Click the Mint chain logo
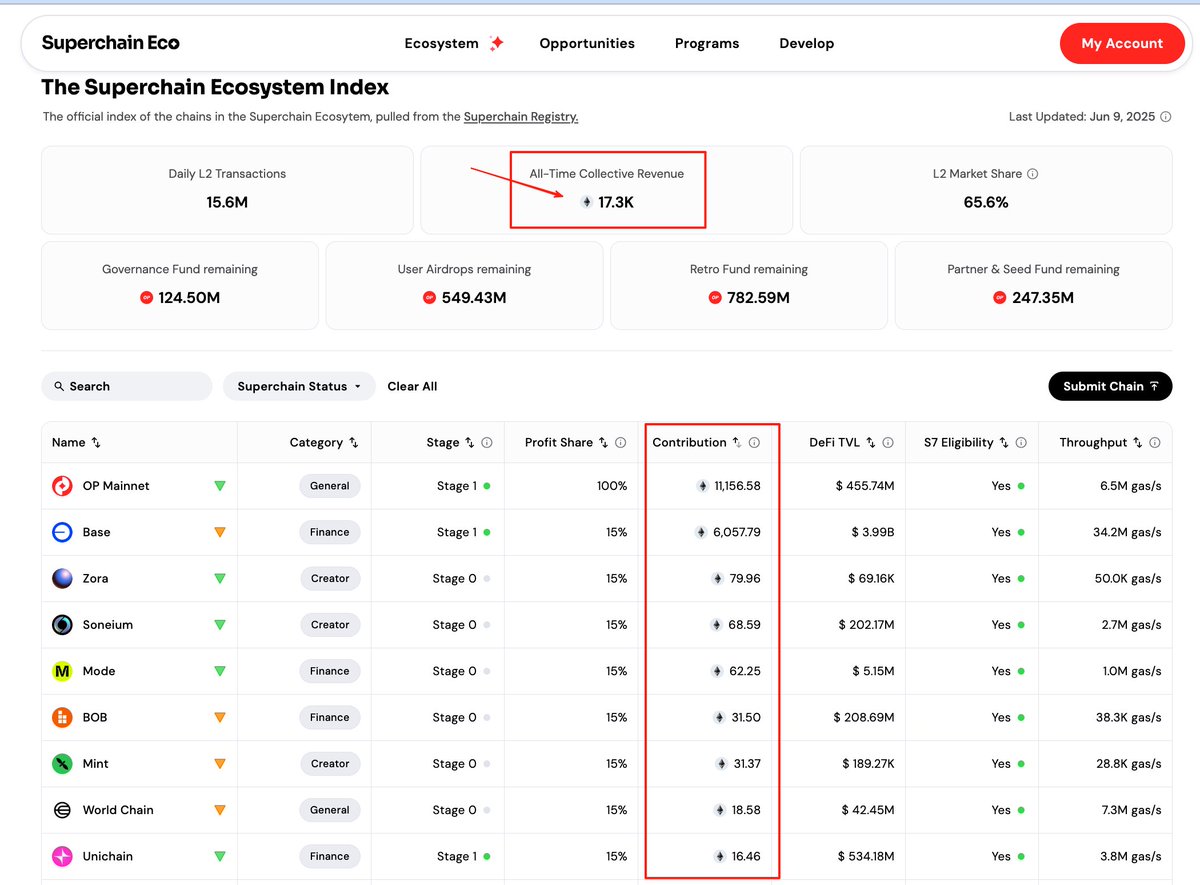The height and width of the screenshot is (885, 1200). 62,764
